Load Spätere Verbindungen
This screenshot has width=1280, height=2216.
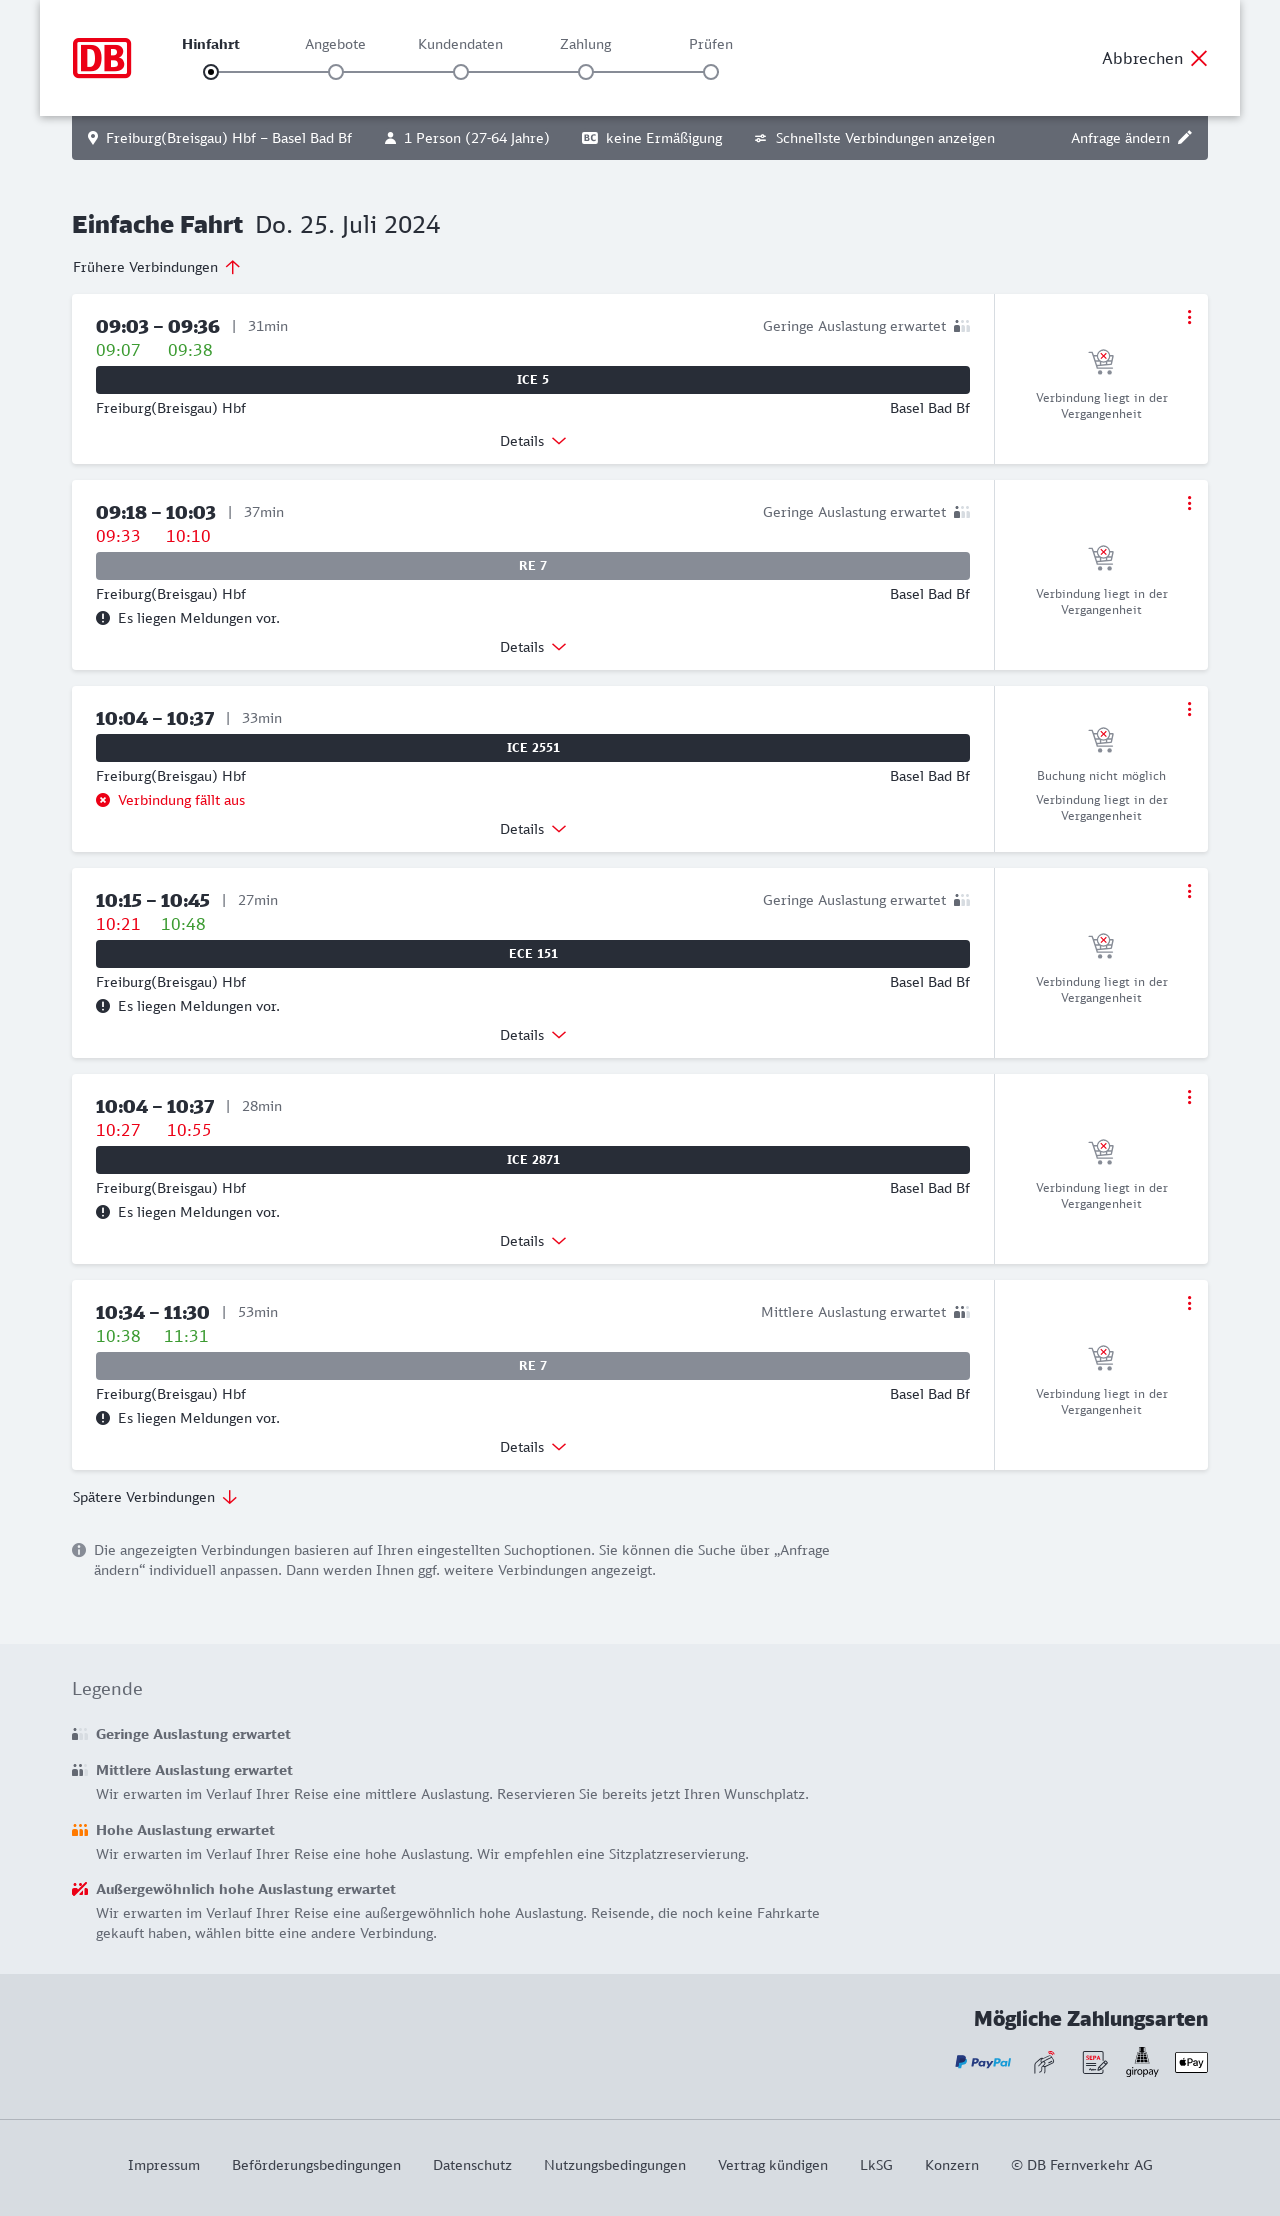pos(155,1497)
